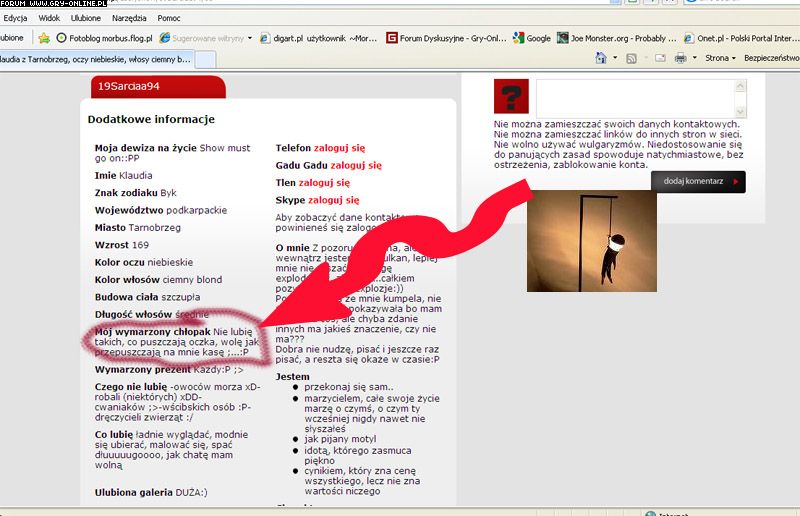Image resolution: width=800 pixels, height=516 pixels.
Task: Switch to the Klaudia z Tarnobrzeg tab
Action: tap(97, 59)
